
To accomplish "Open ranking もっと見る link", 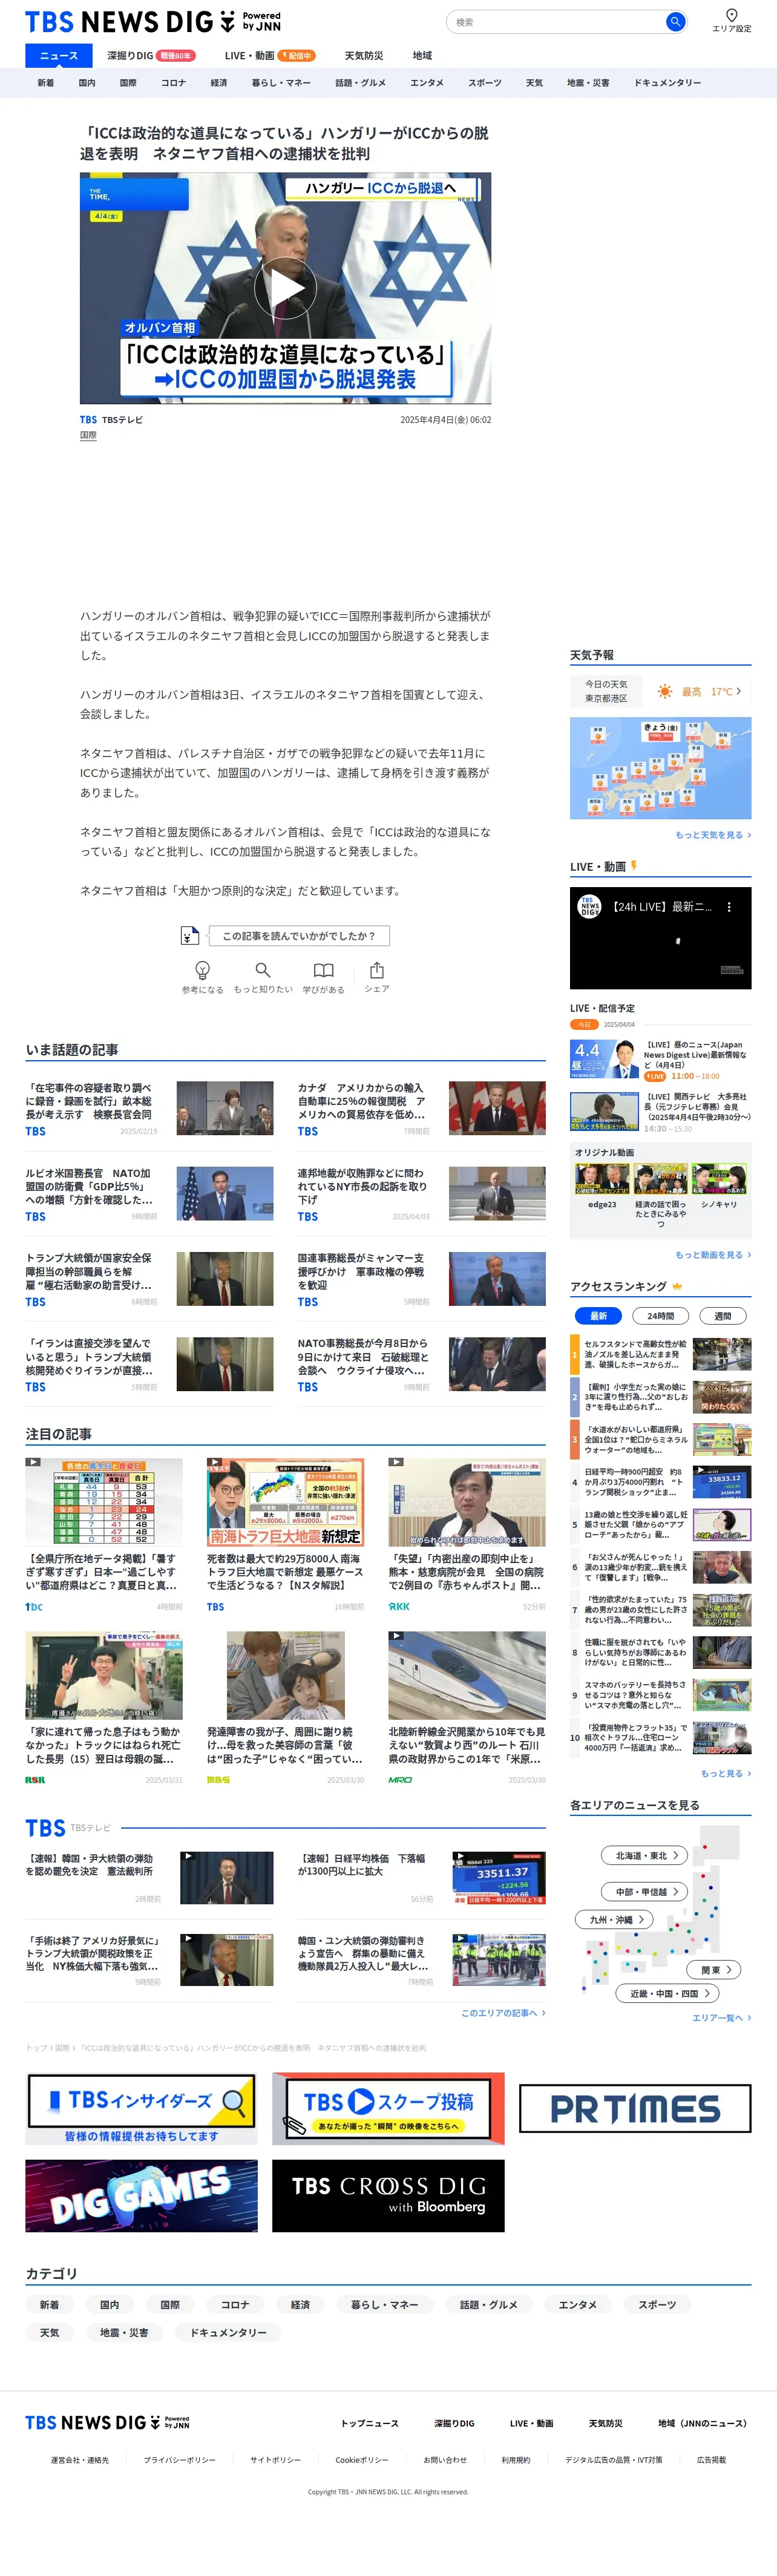I will [x=725, y=1773].
